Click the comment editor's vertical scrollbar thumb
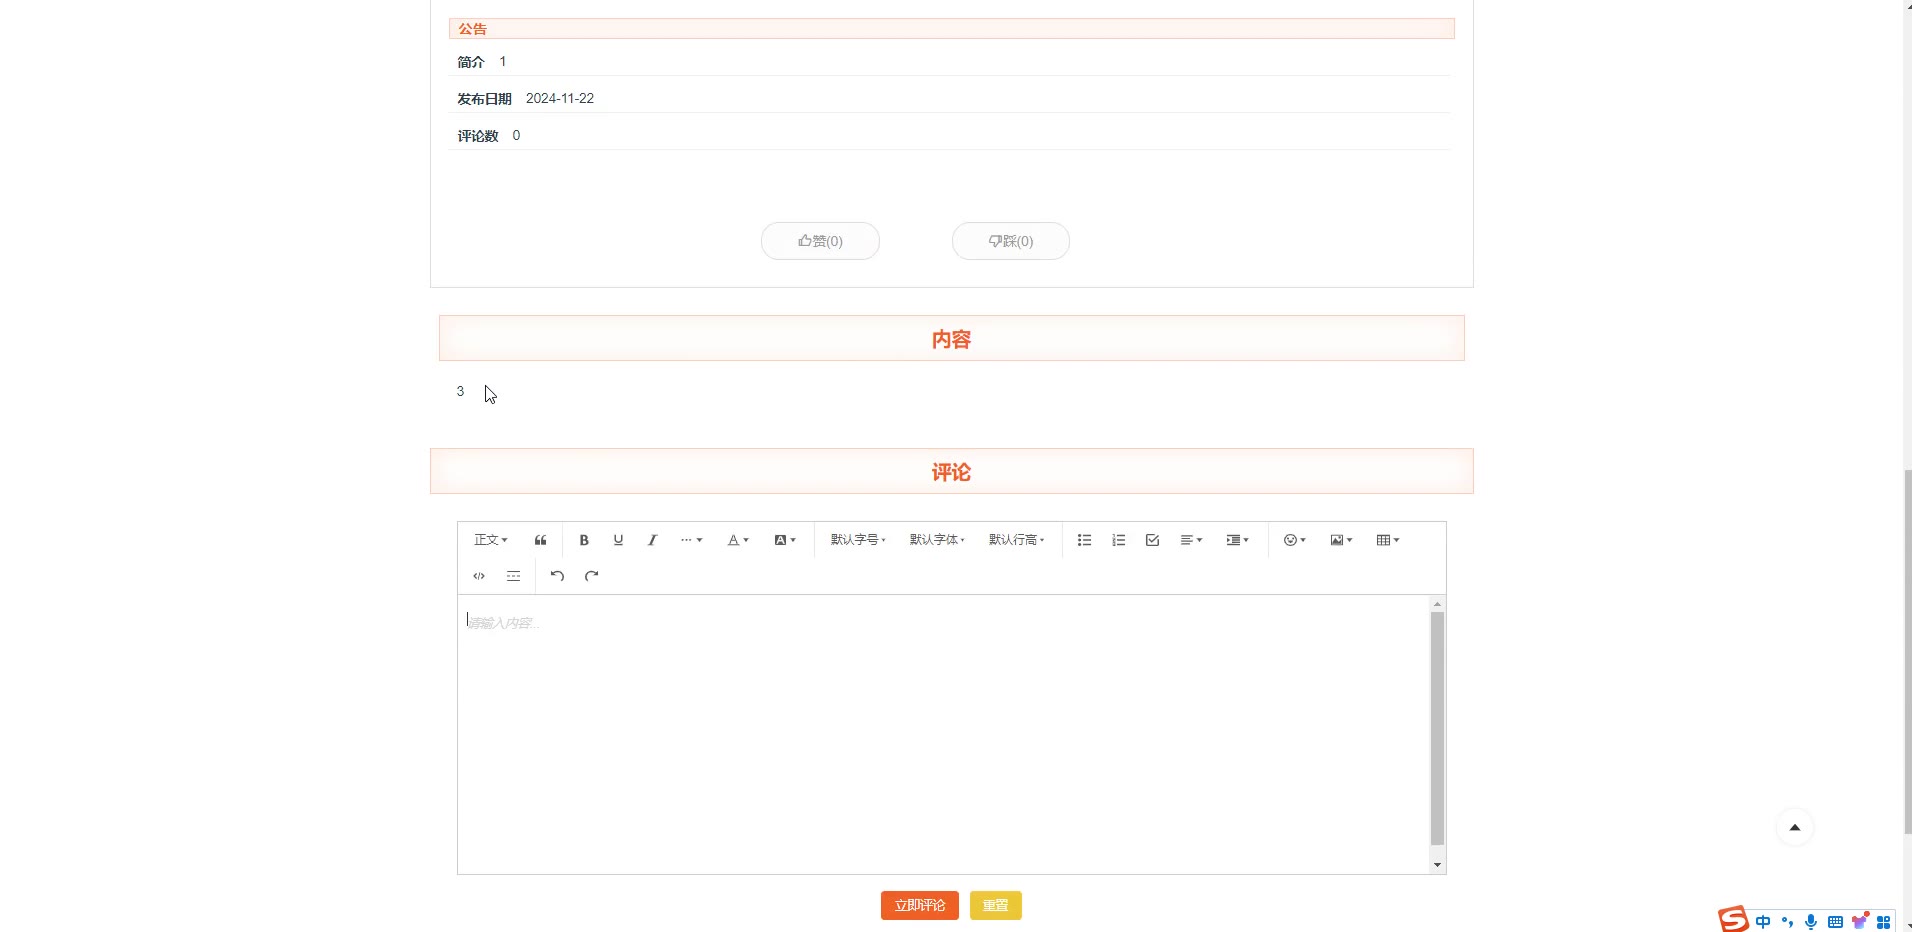The height and width of the screenshot is (932, 1912). click(x=1437, y=728)
